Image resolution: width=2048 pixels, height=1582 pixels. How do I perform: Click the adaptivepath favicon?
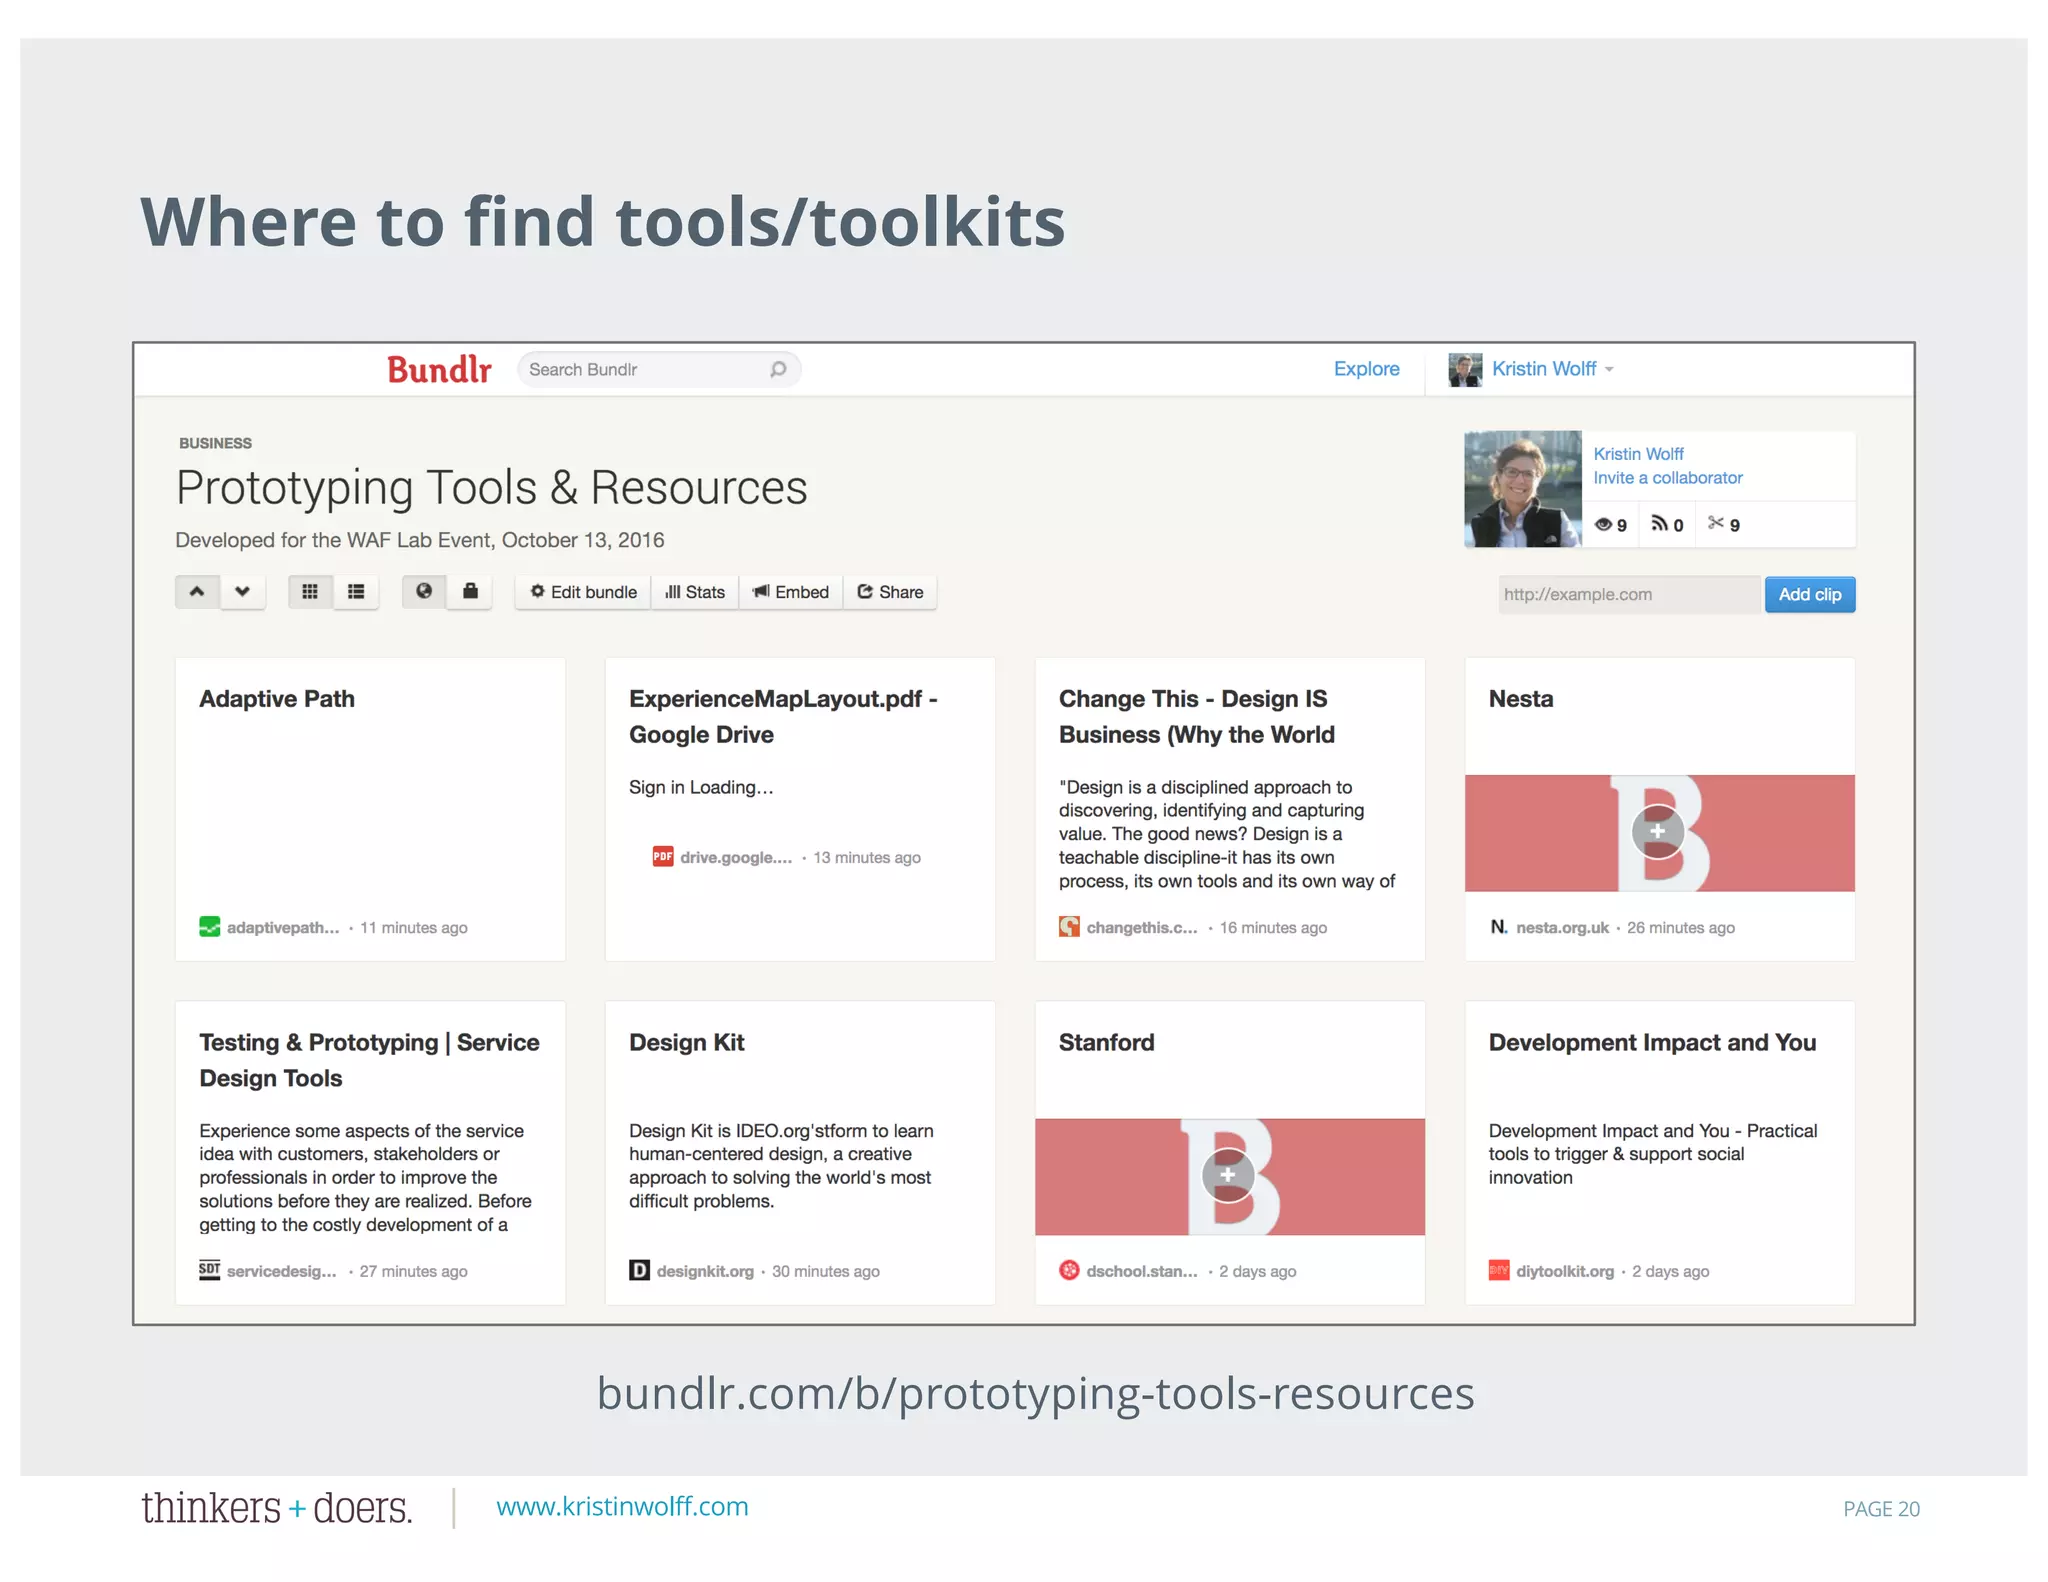click(209, 927)
